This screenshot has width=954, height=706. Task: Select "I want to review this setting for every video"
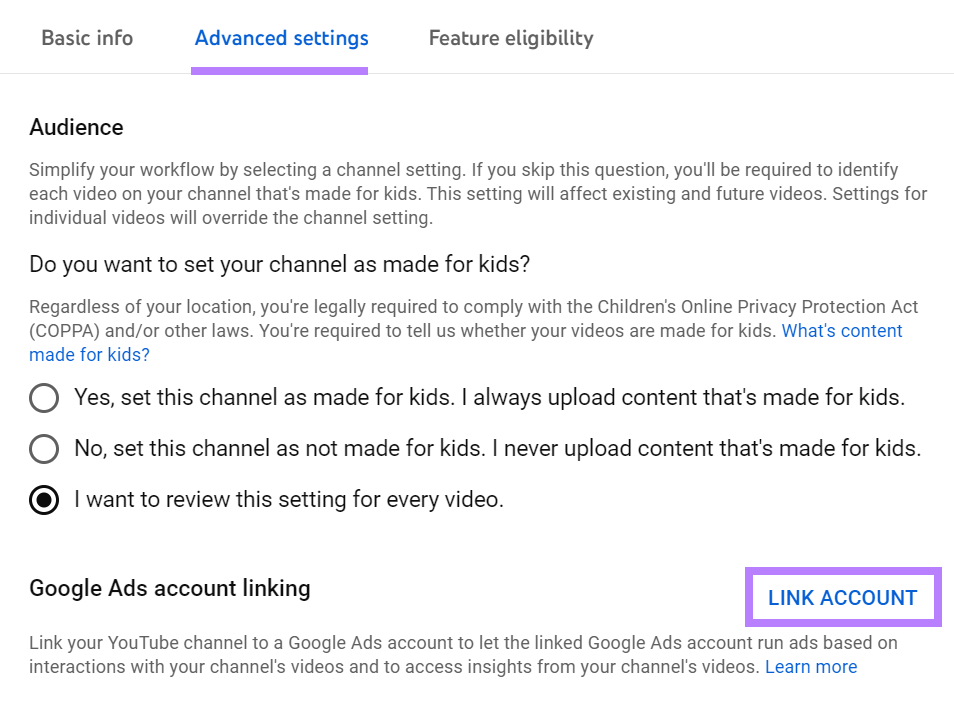(44, 499)
